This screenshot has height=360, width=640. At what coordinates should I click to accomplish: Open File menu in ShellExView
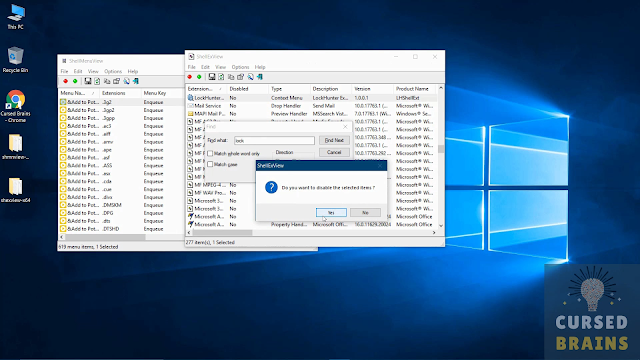tap(191, 67)
